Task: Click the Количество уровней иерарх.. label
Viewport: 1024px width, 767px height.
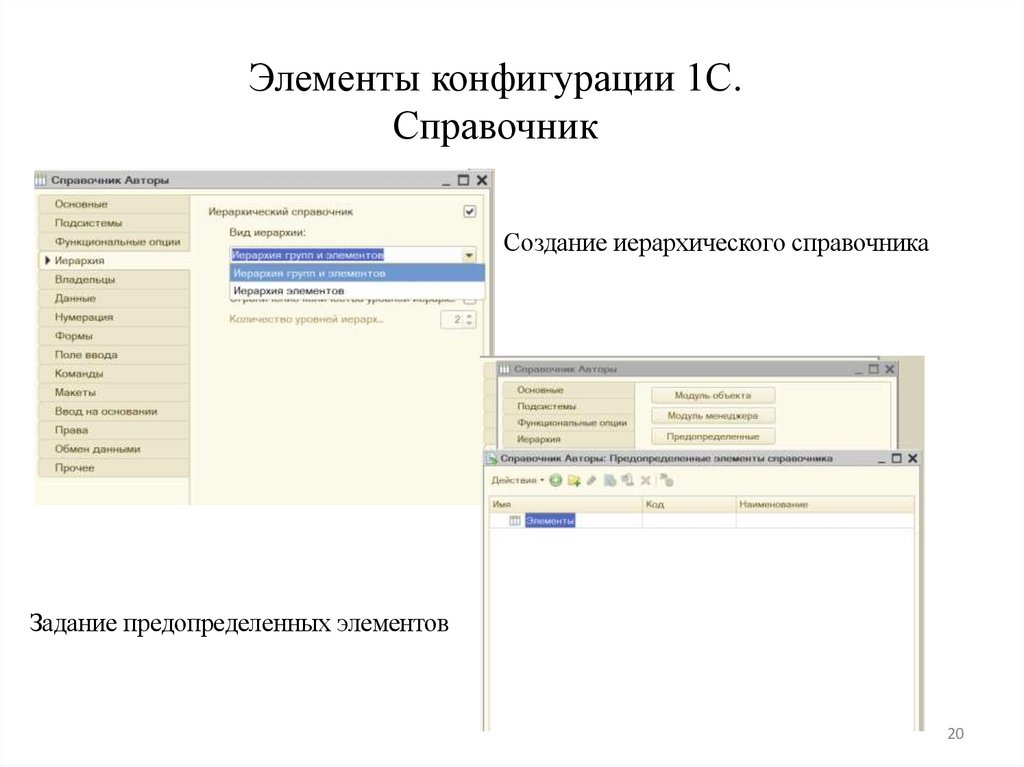Action: (306, 319)
